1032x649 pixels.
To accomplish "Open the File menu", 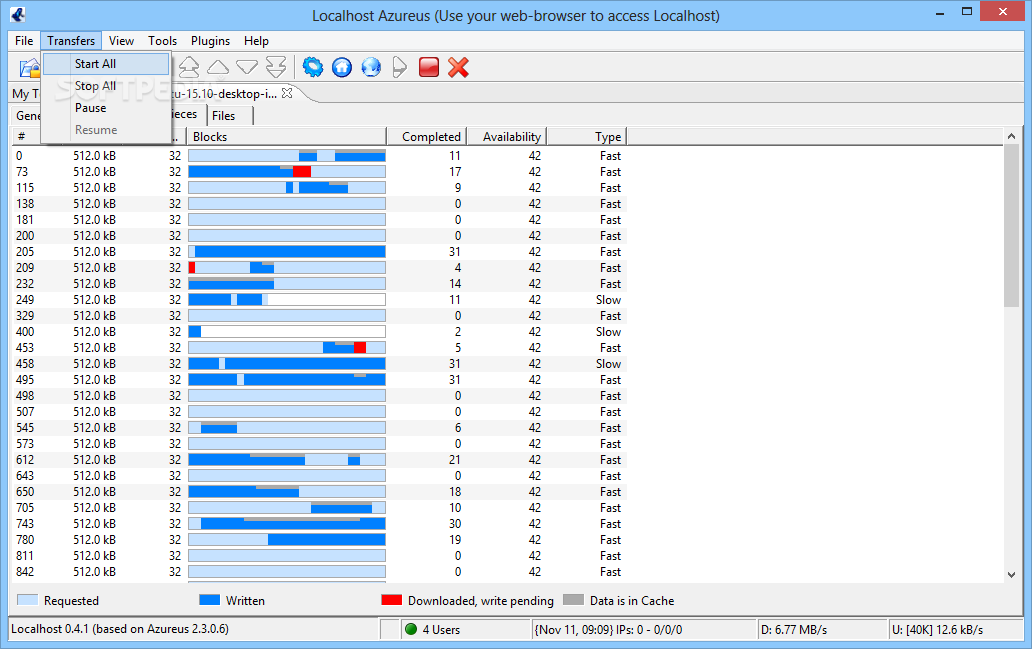I will [x=24, y=41].
